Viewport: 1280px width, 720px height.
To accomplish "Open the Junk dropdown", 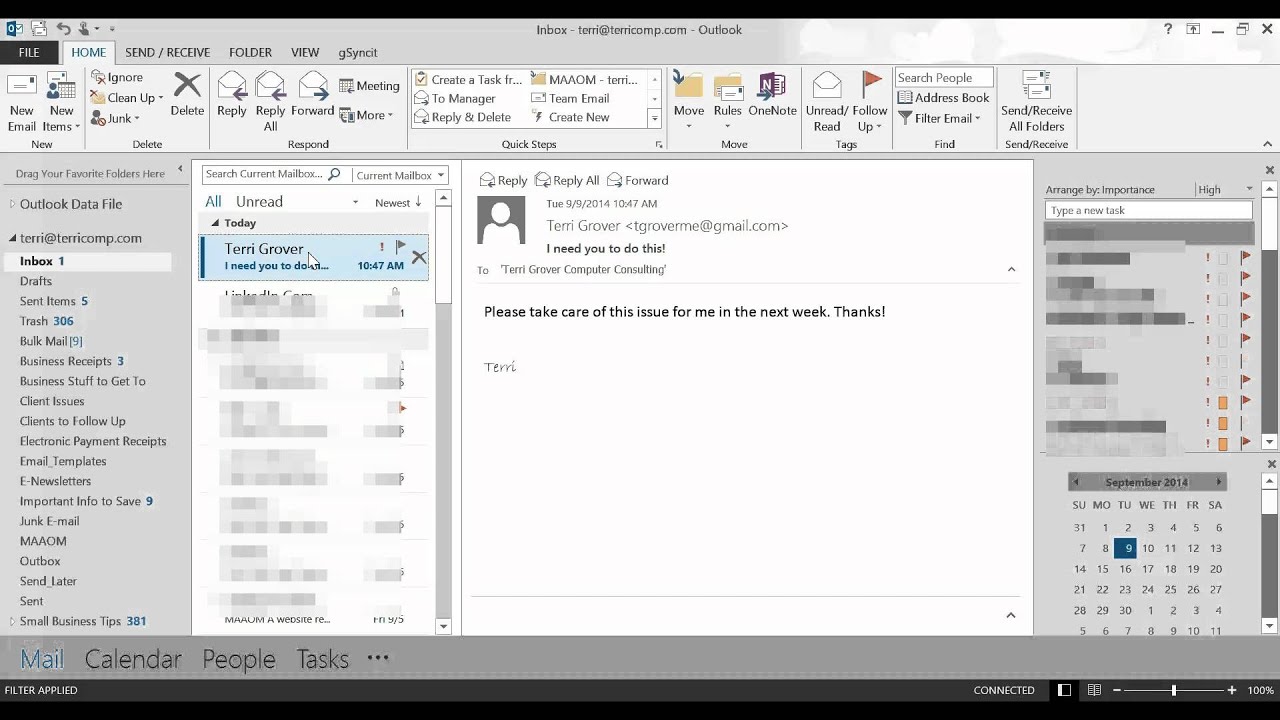I will click(116, 118).
